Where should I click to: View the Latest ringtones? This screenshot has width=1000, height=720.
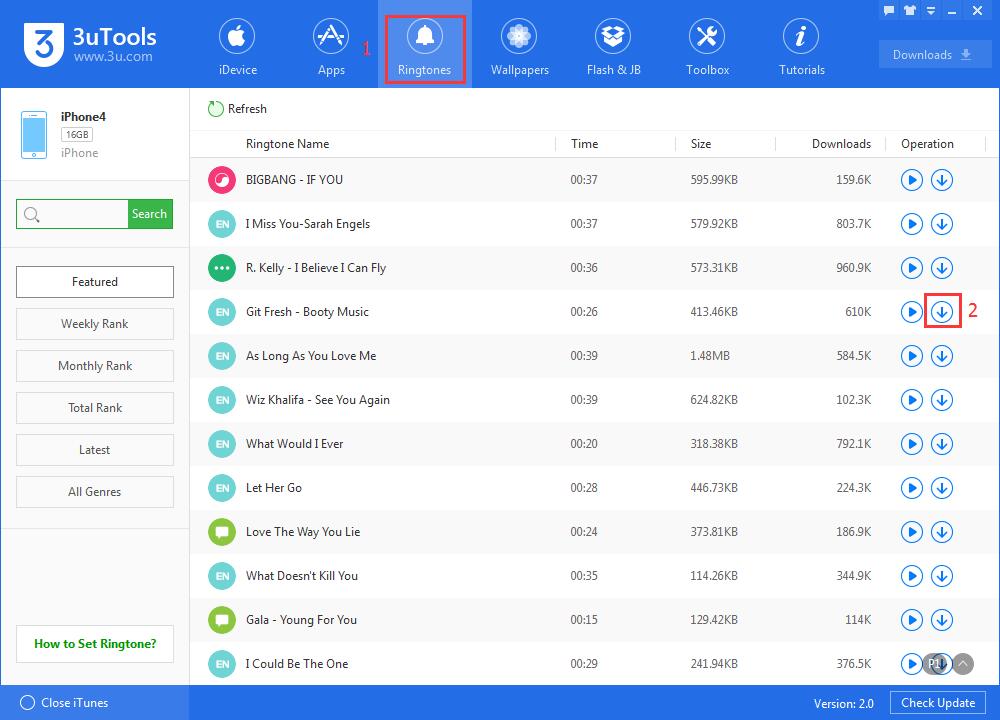tap(95, 450)
